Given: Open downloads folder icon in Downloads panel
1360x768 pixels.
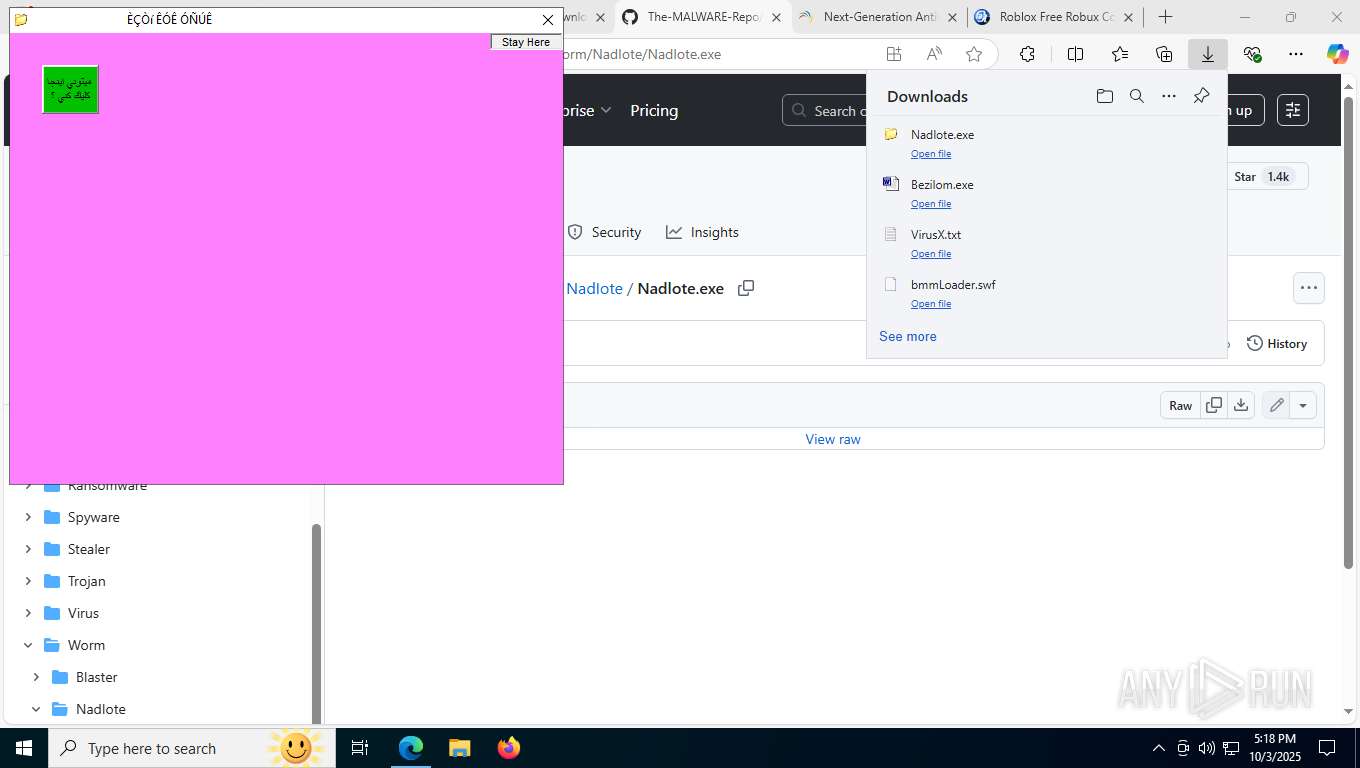Looking at the screenshot, I should click(1104, 96).
